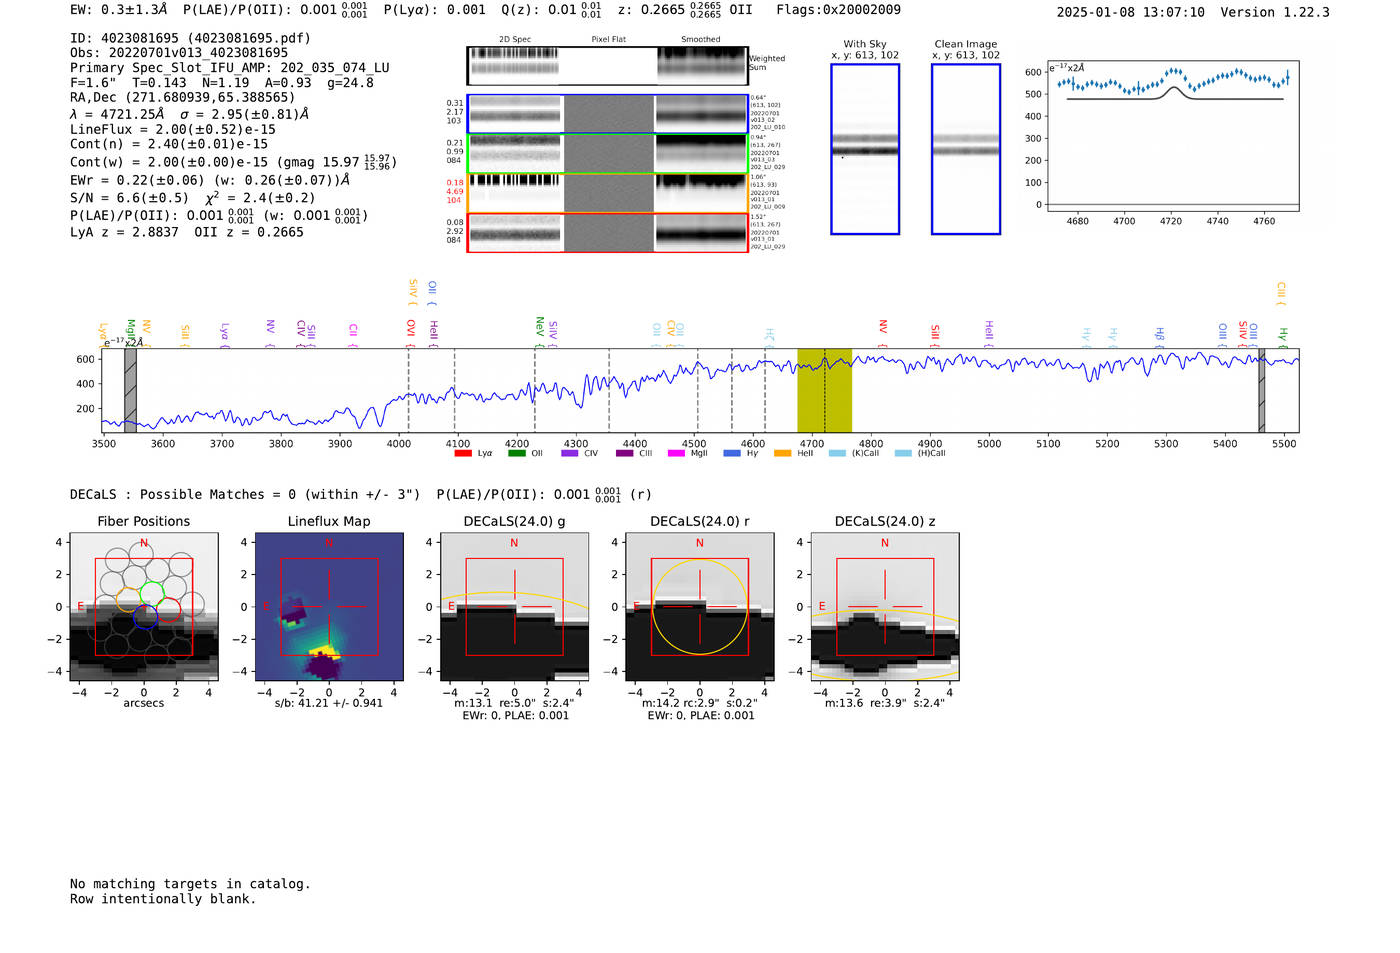The width and height of the screenshot is (1400, 953).
Task: Select the CIV legend color swatch
Action: [x=570, y=454]
